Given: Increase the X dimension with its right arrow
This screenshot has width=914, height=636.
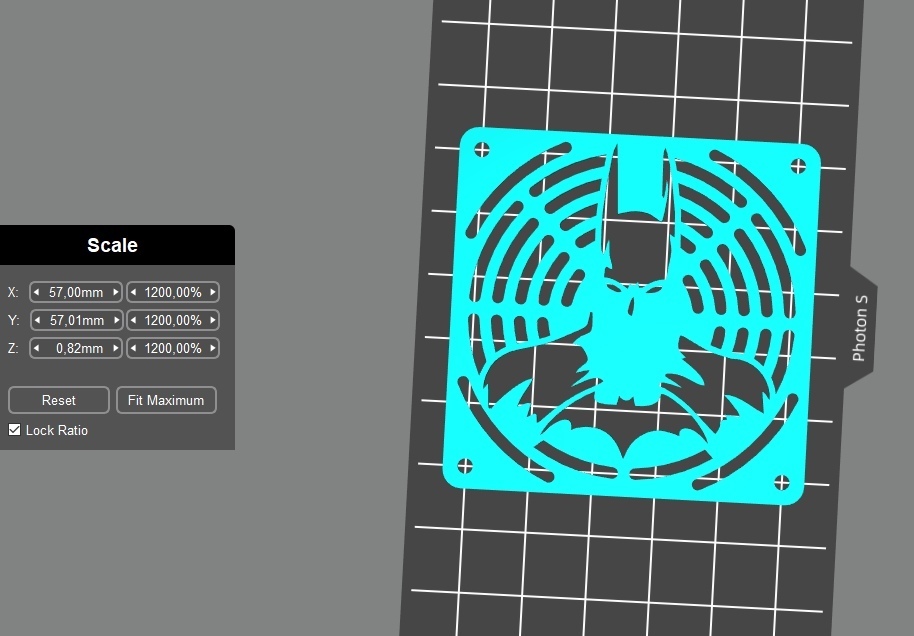Looking at the screenshot, I should 118,292.
